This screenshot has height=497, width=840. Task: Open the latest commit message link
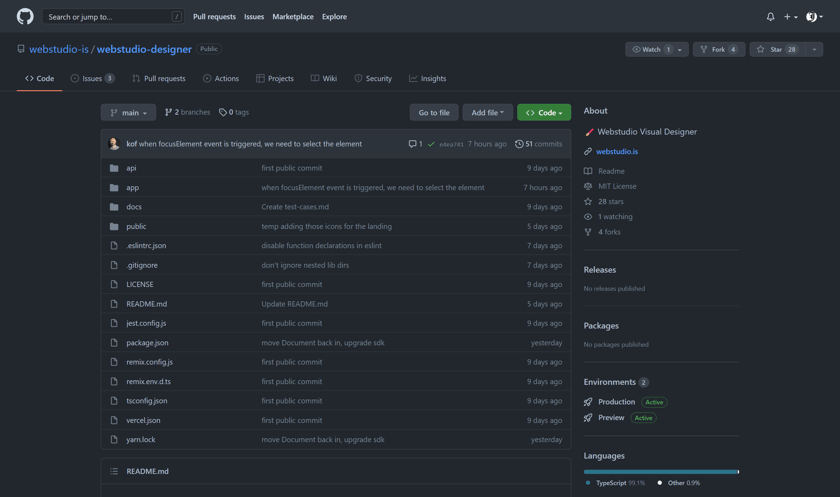(250, 144)
